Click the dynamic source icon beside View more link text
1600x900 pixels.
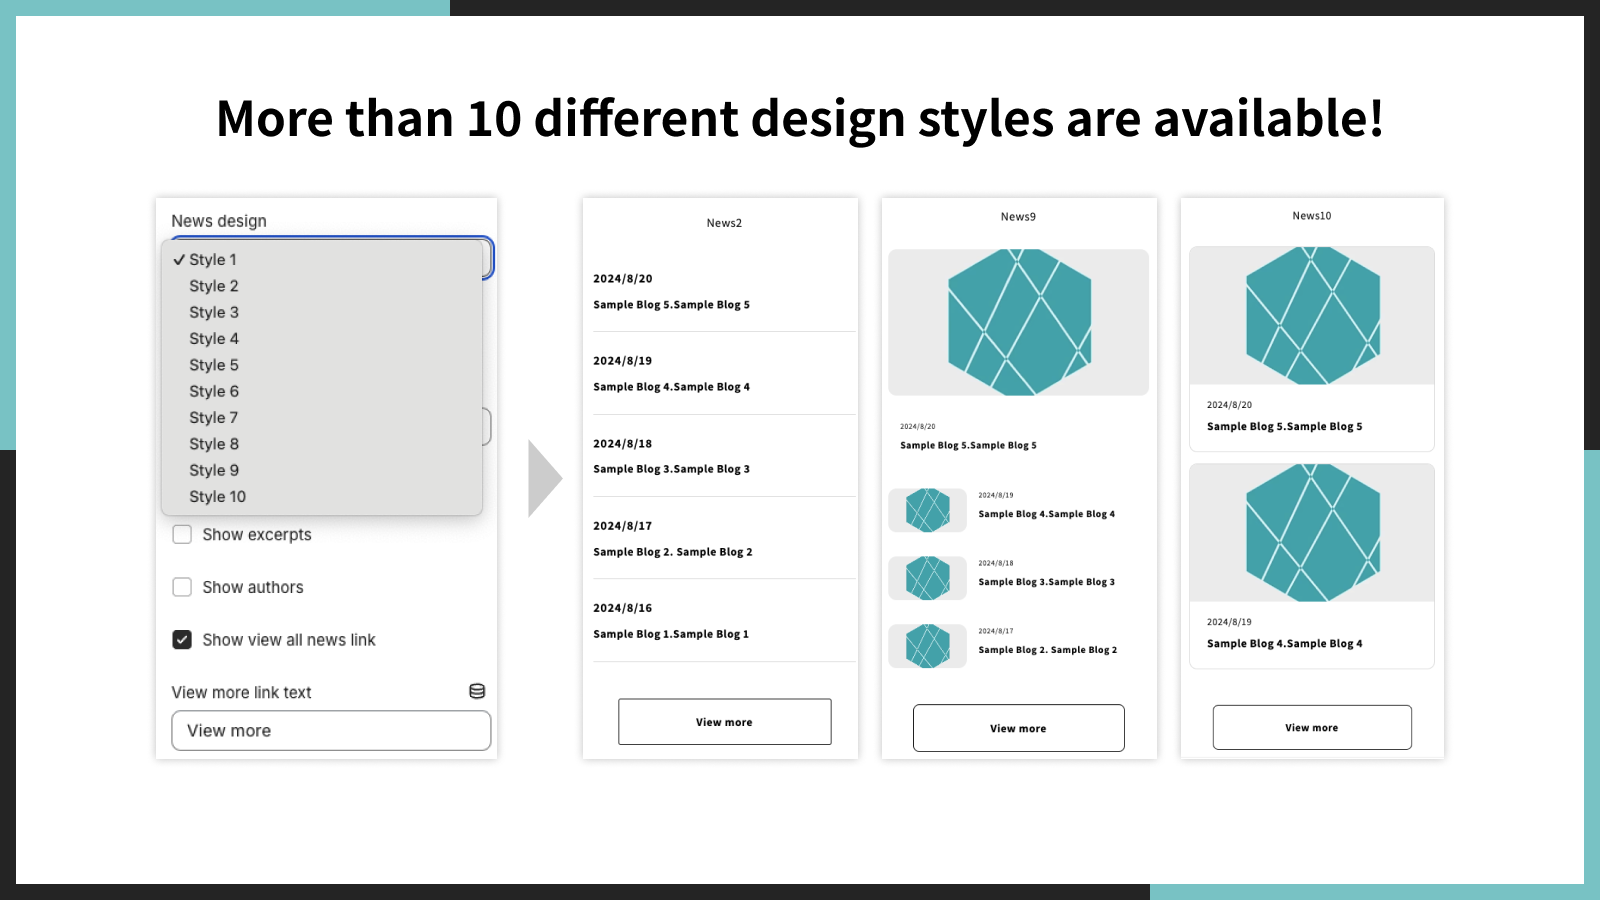click(477, 690)
